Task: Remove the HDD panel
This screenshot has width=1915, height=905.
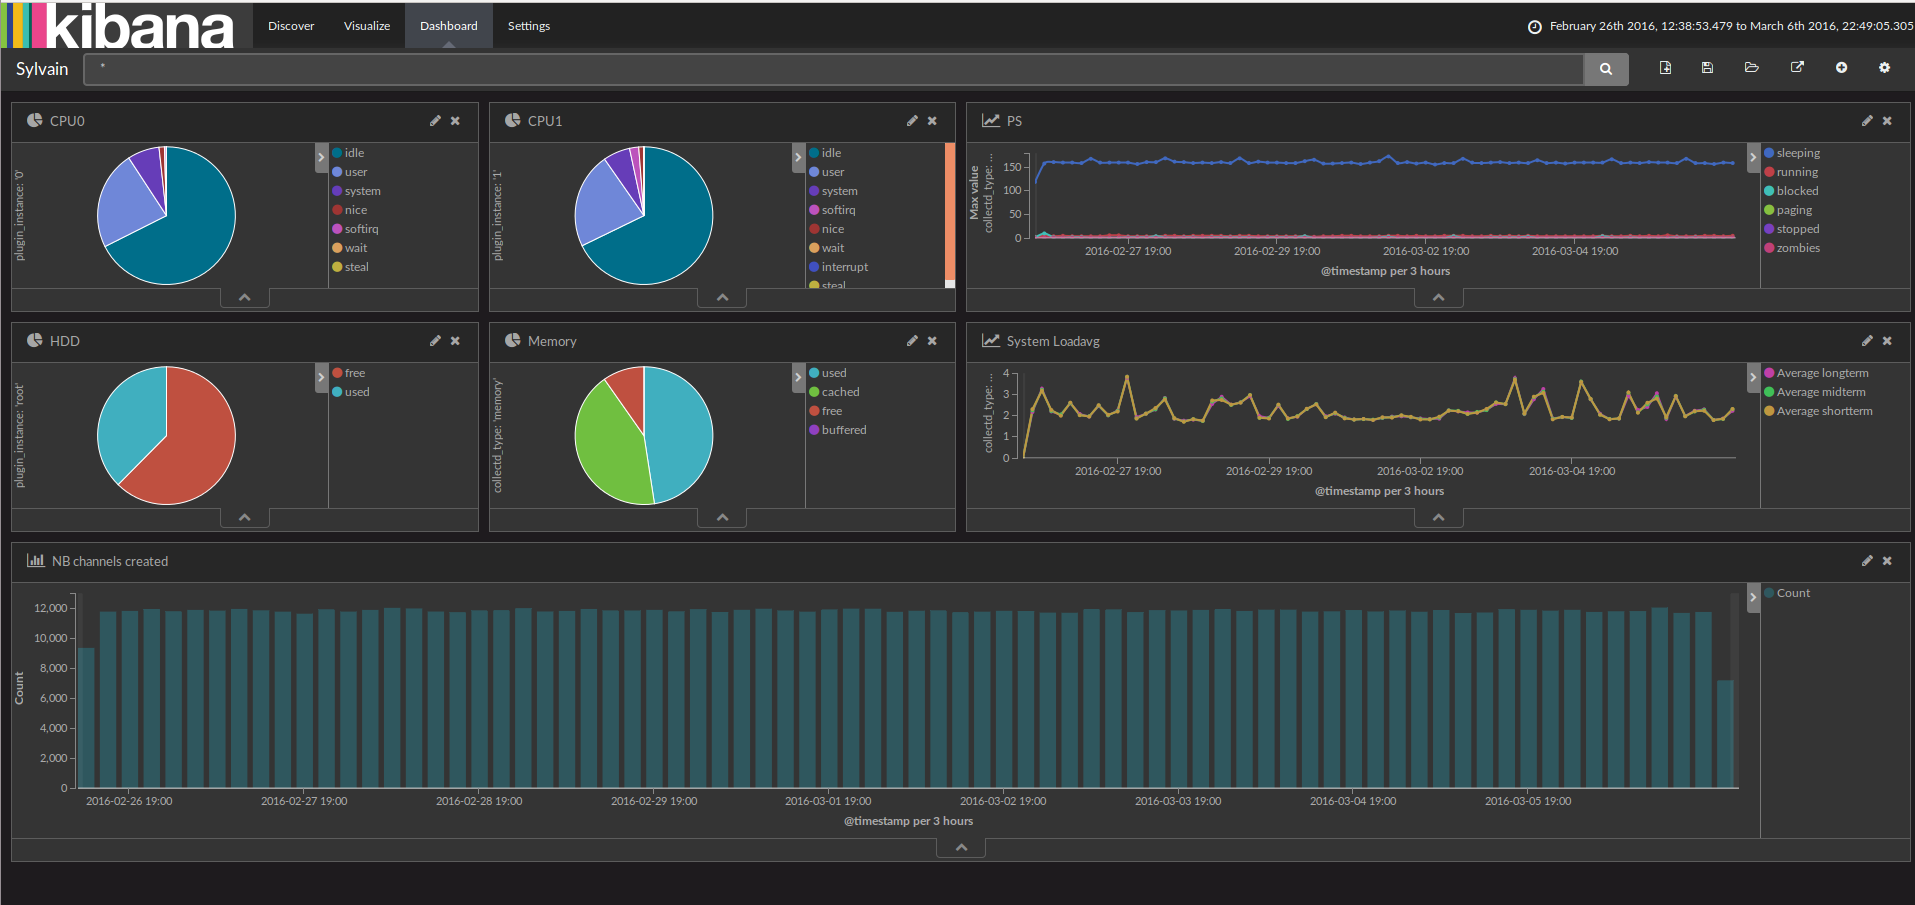Action: click(x=455, y=341)
